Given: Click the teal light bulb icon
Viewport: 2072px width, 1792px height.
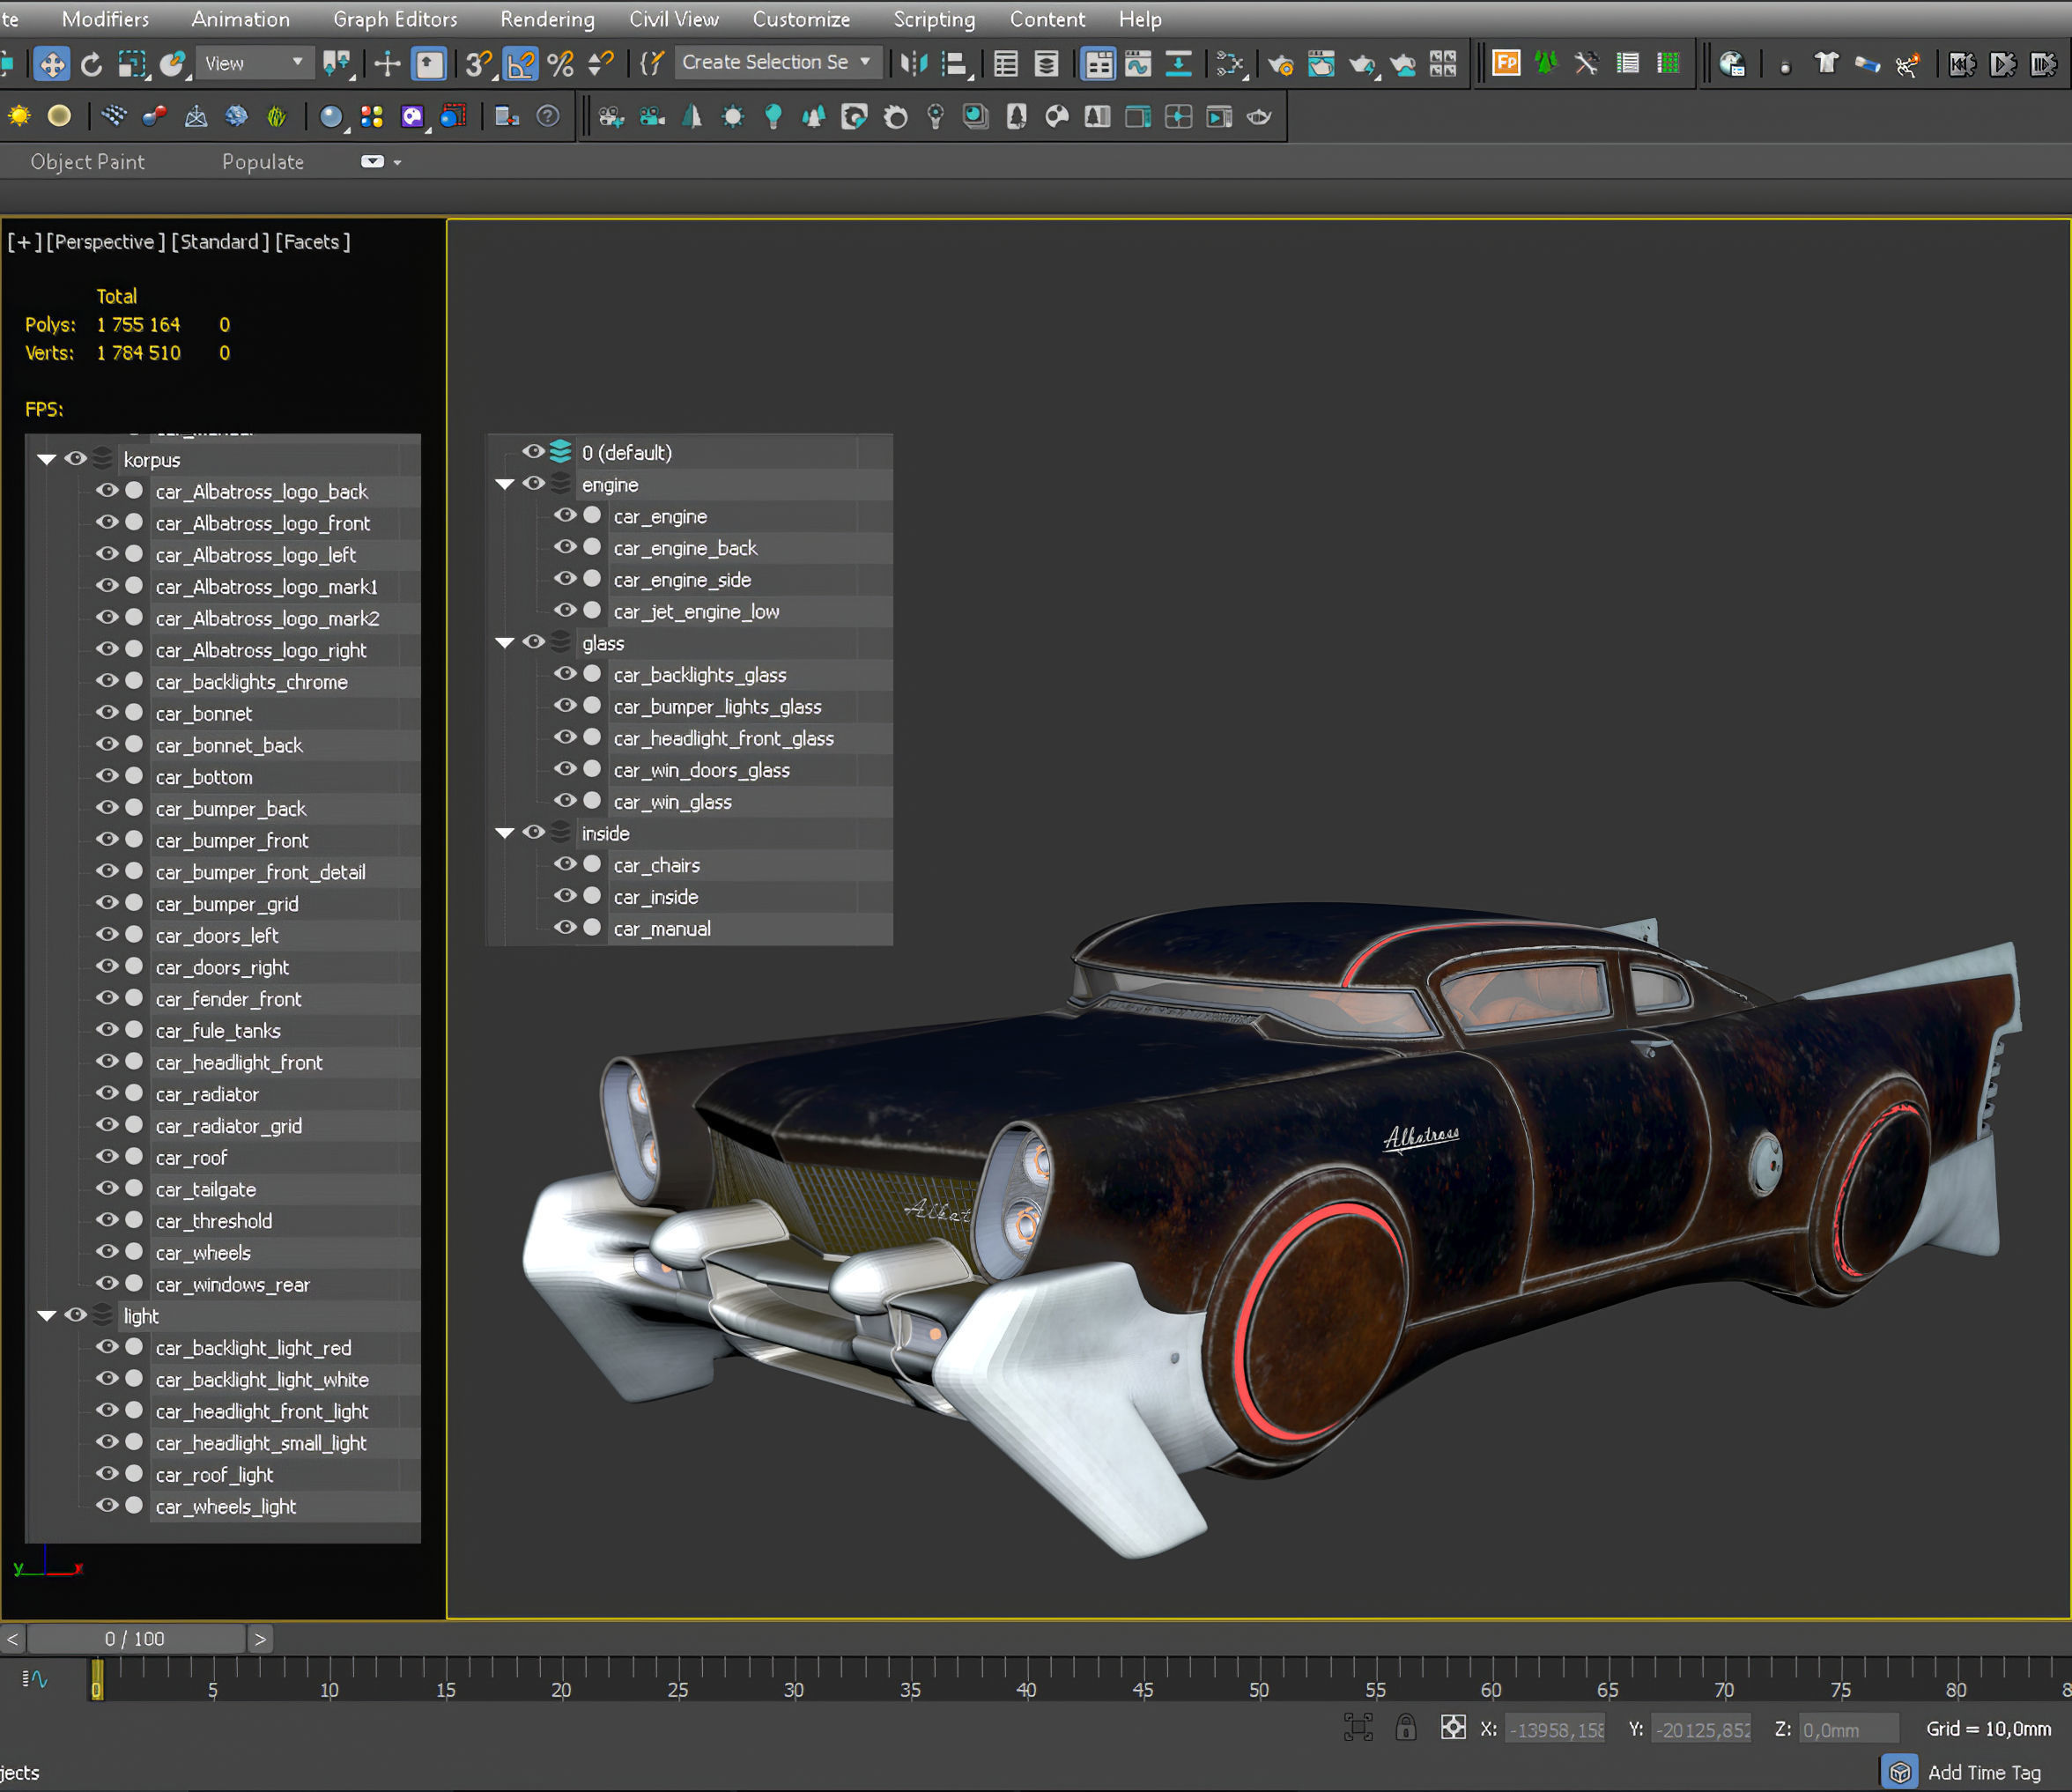Looking at the screenshot, I should pyautogui.click(x=773, y=117).
